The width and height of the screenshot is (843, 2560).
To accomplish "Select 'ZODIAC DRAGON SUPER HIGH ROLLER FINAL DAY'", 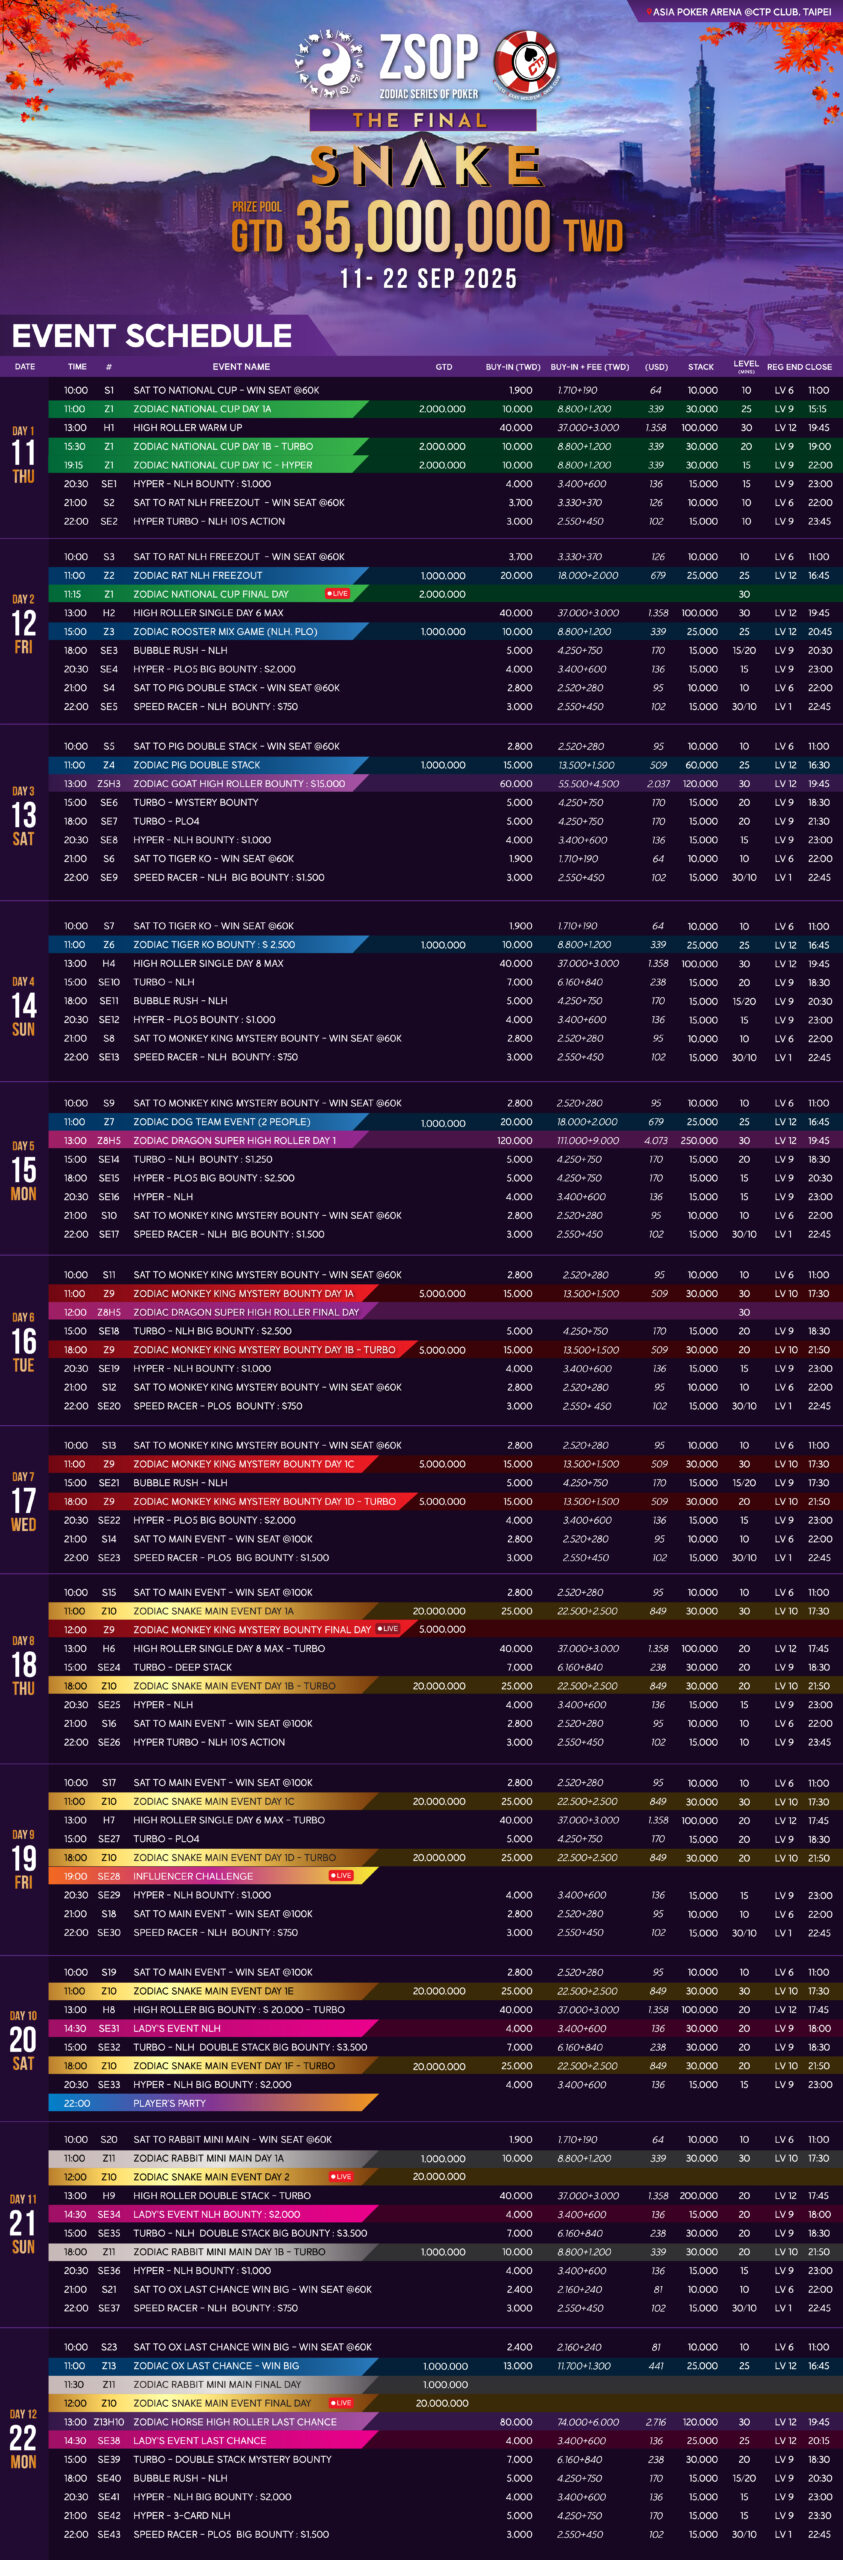I will pyautogui.click(x=246, y=1312).
